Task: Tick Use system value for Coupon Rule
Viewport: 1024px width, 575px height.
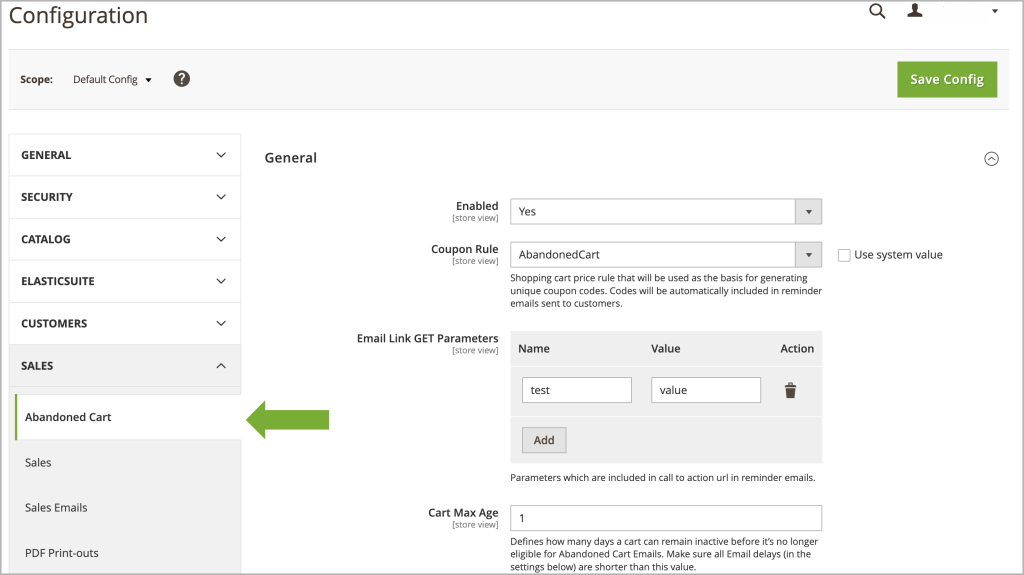Action: 844,255
